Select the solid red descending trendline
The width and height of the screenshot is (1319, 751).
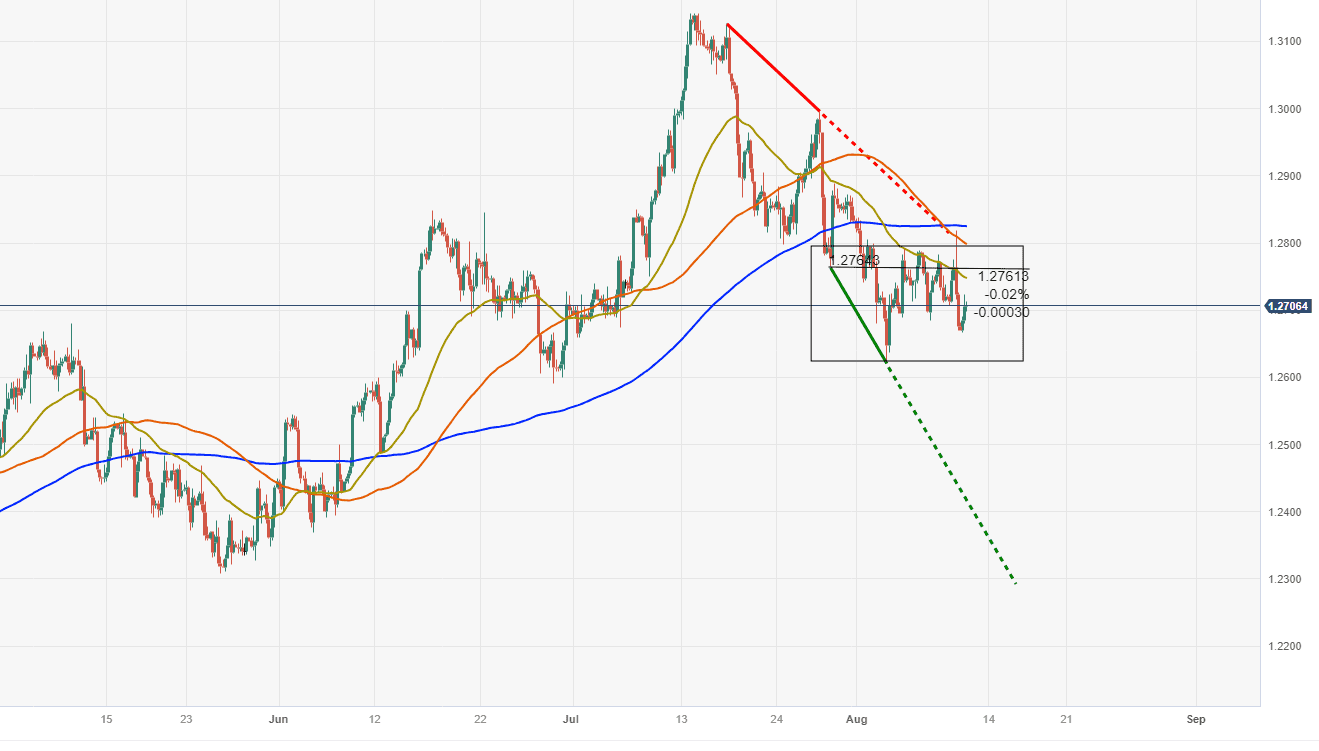(x=773, y=67)
